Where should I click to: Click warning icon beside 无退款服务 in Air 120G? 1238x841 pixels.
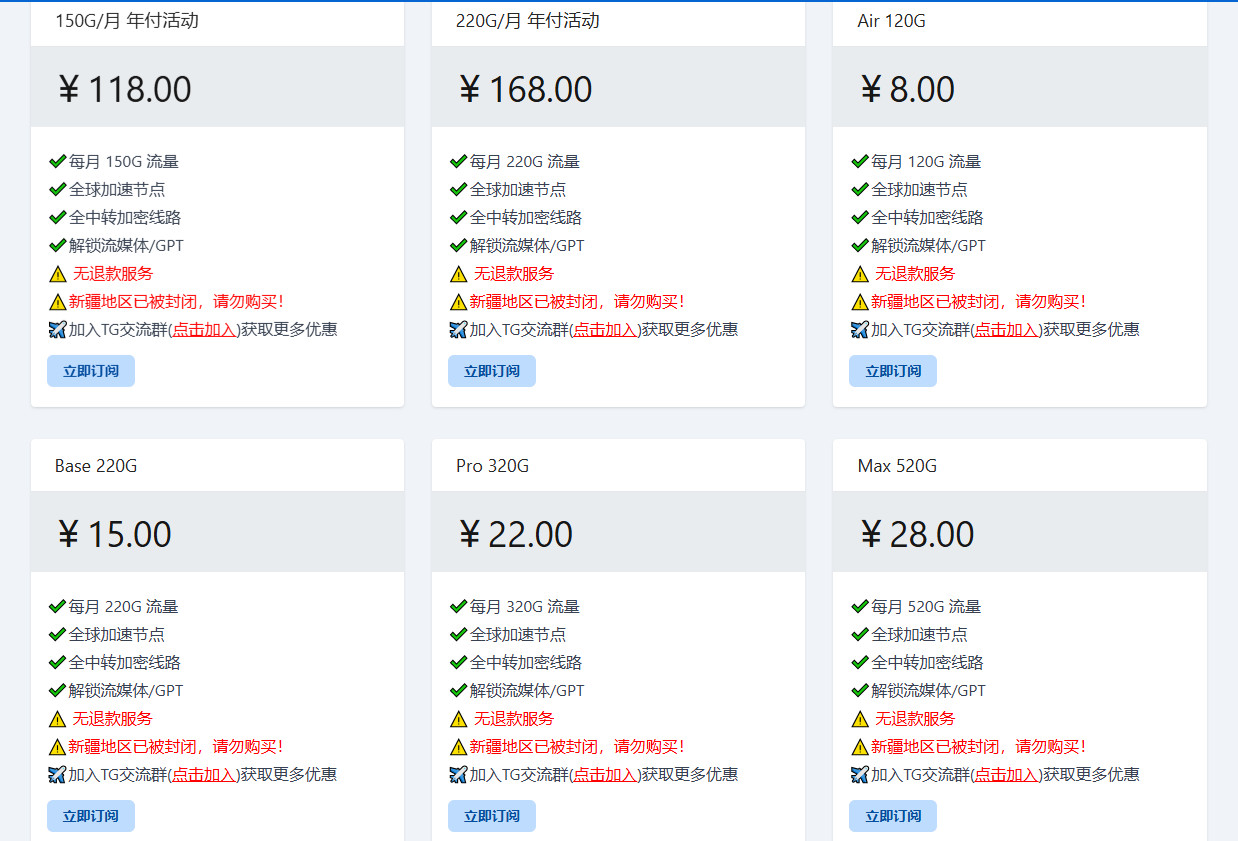point(859,274)
